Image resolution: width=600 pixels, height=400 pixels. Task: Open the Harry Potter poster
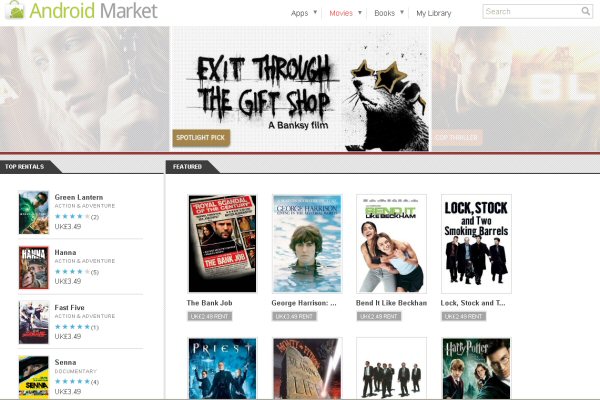476,369
